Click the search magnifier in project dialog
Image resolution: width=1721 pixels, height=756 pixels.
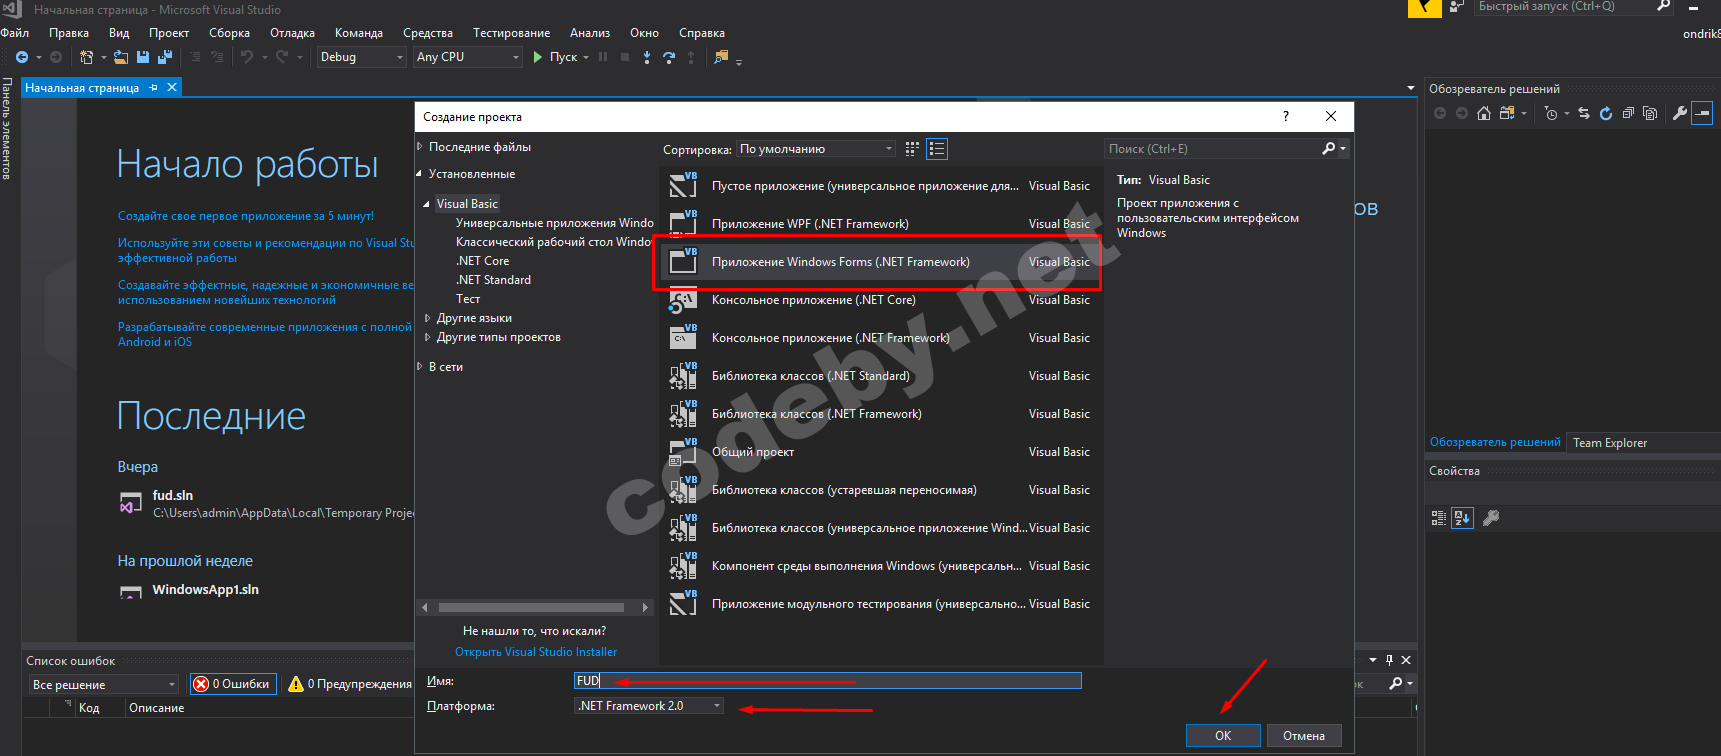(x=1328, y=149)
